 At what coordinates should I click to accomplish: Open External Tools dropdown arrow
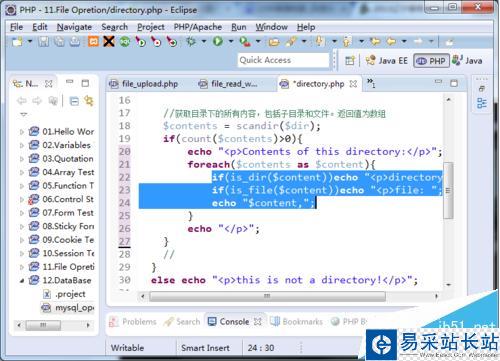[258, 42]
